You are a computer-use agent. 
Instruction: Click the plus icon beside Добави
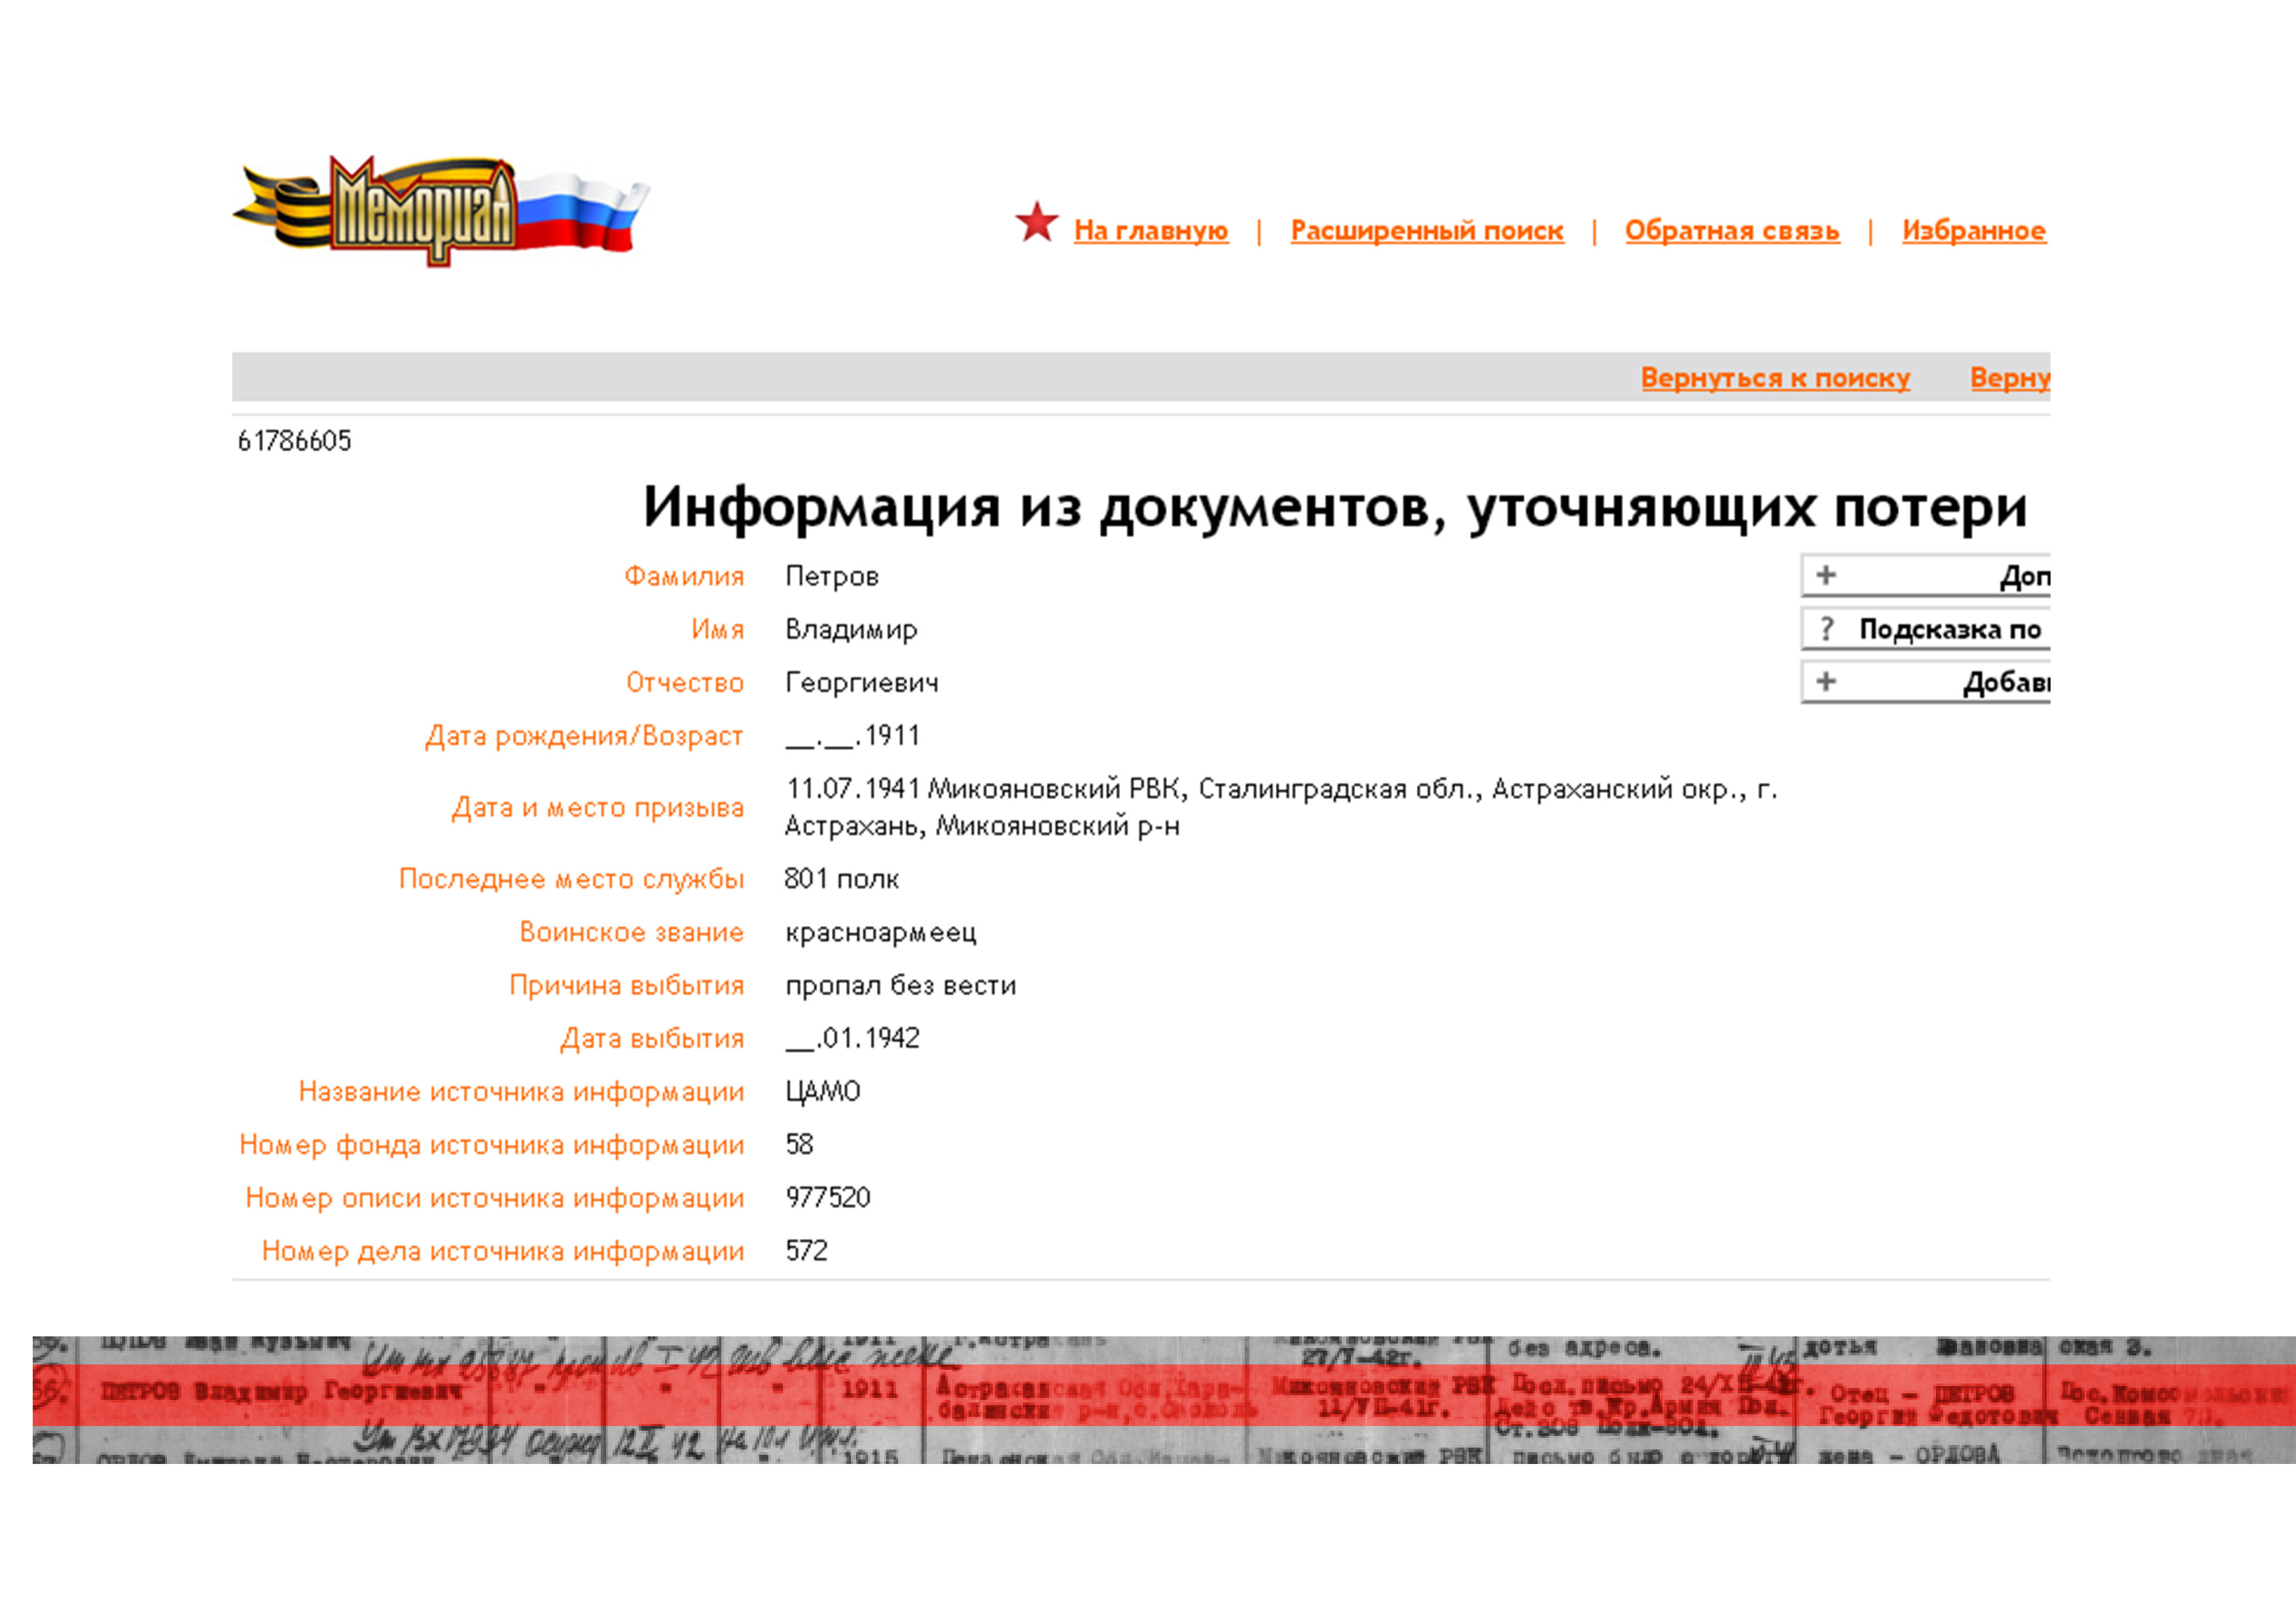tap(1826, 682)
